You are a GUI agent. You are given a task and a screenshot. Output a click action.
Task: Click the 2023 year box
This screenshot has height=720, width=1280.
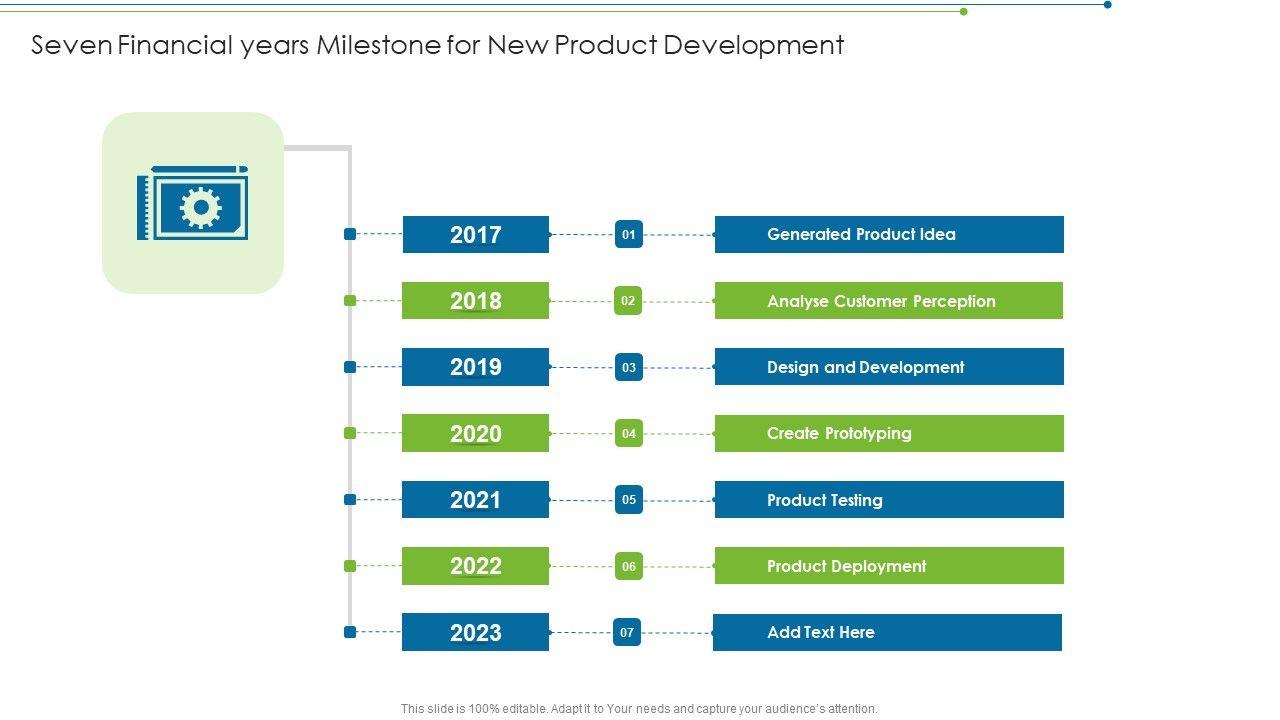point(475,632)
